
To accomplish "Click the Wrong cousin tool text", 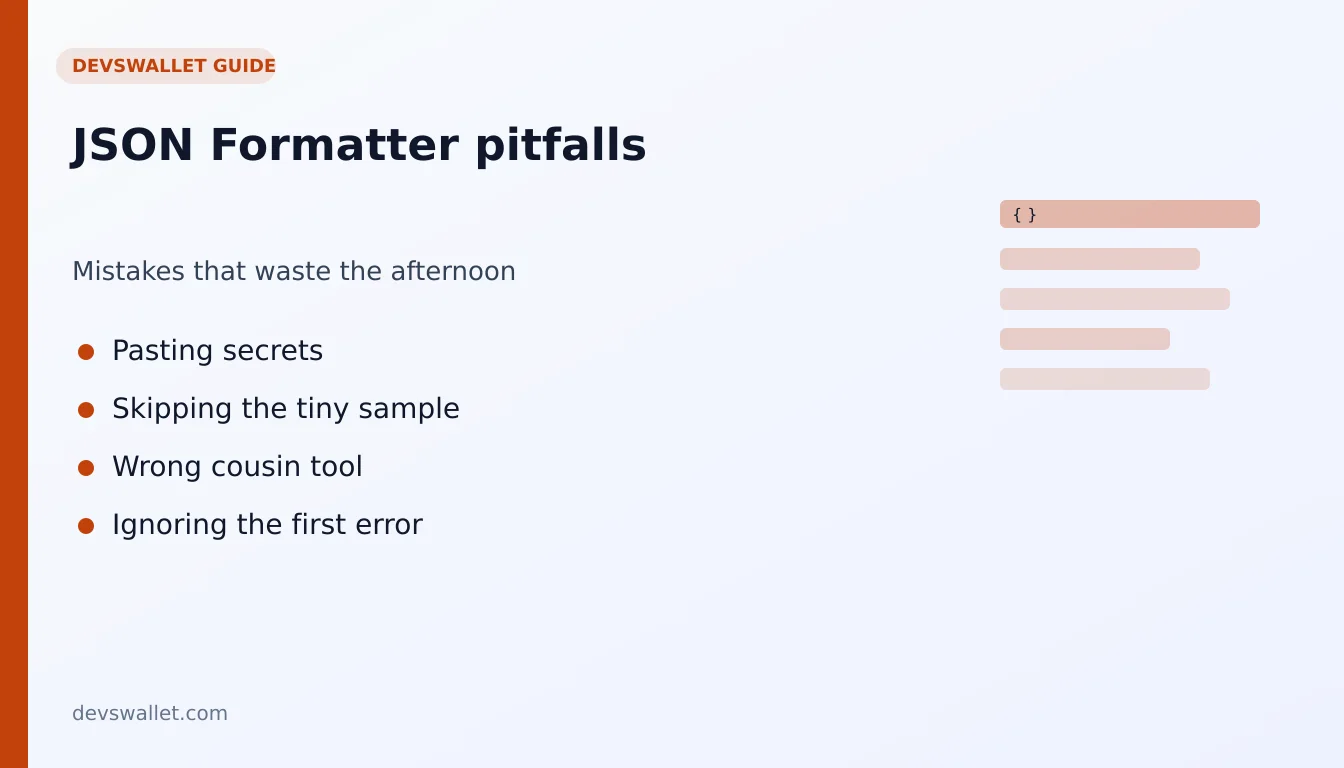I will click(237, 467).
